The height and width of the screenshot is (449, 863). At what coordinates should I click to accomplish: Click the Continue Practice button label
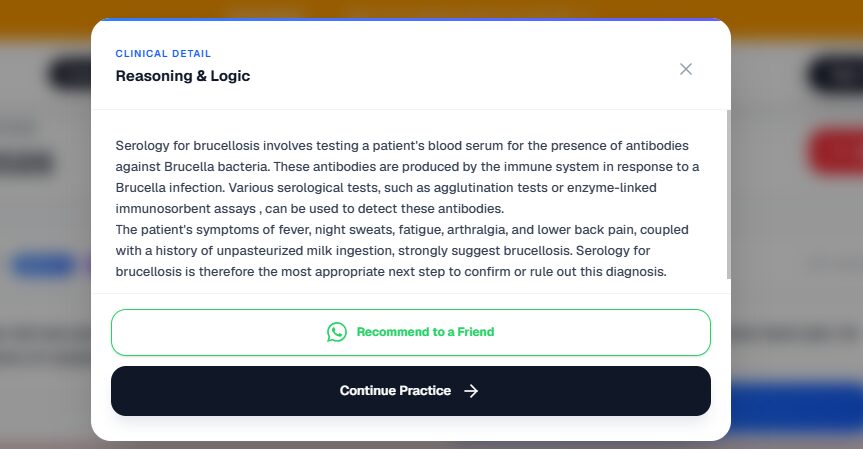click(x=395, y=391)
